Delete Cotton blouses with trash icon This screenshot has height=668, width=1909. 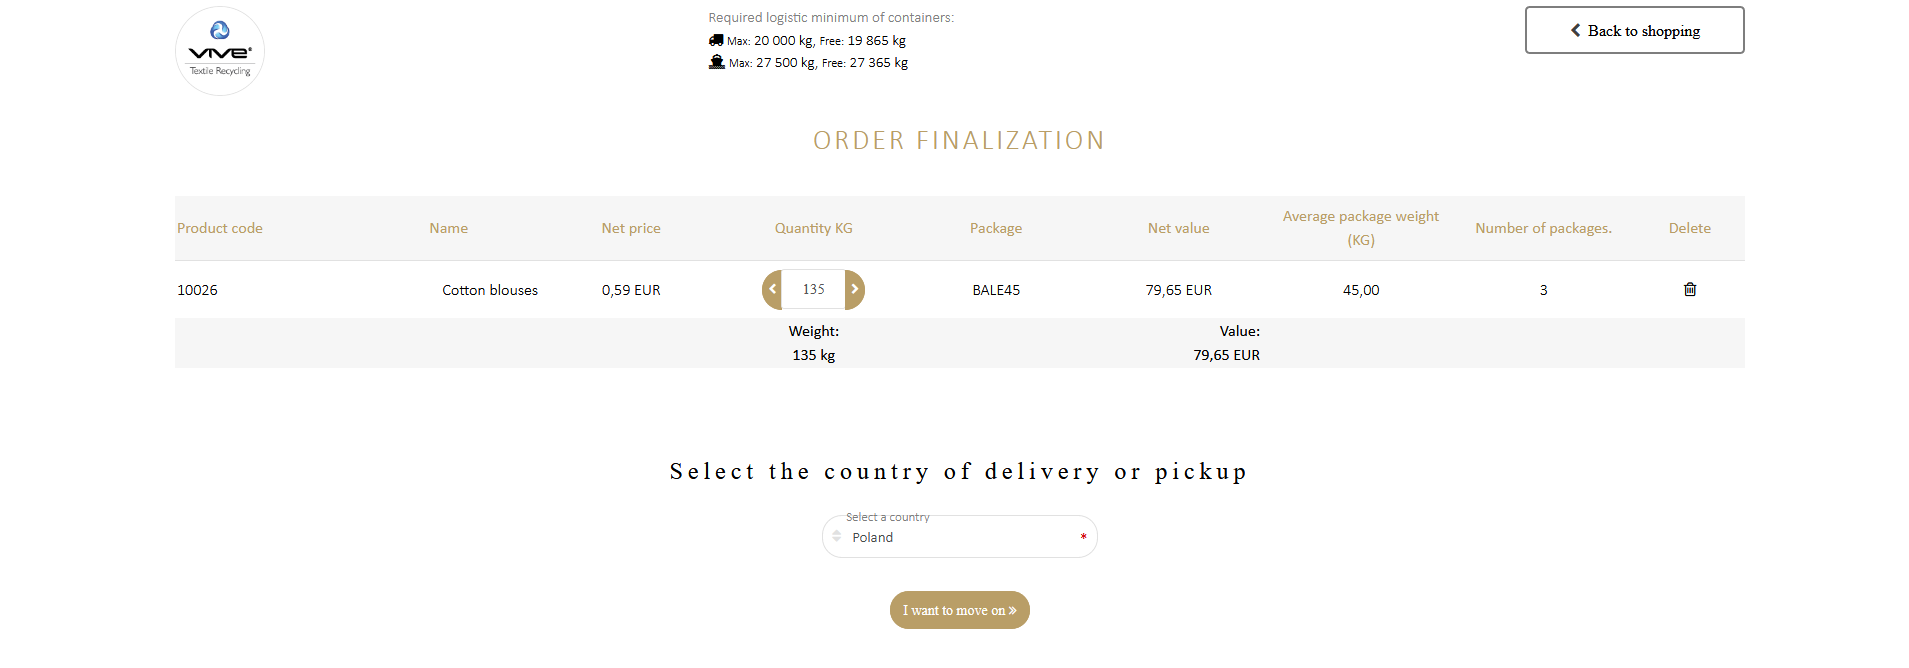coord(1690,289)
